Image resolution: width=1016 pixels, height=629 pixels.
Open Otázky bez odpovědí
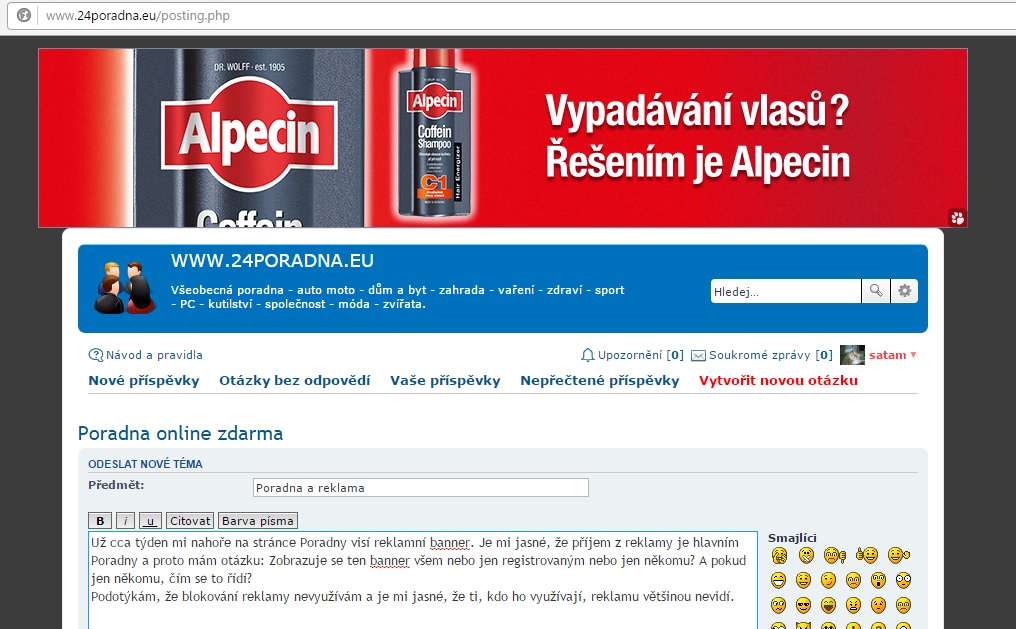click(295, 381)
